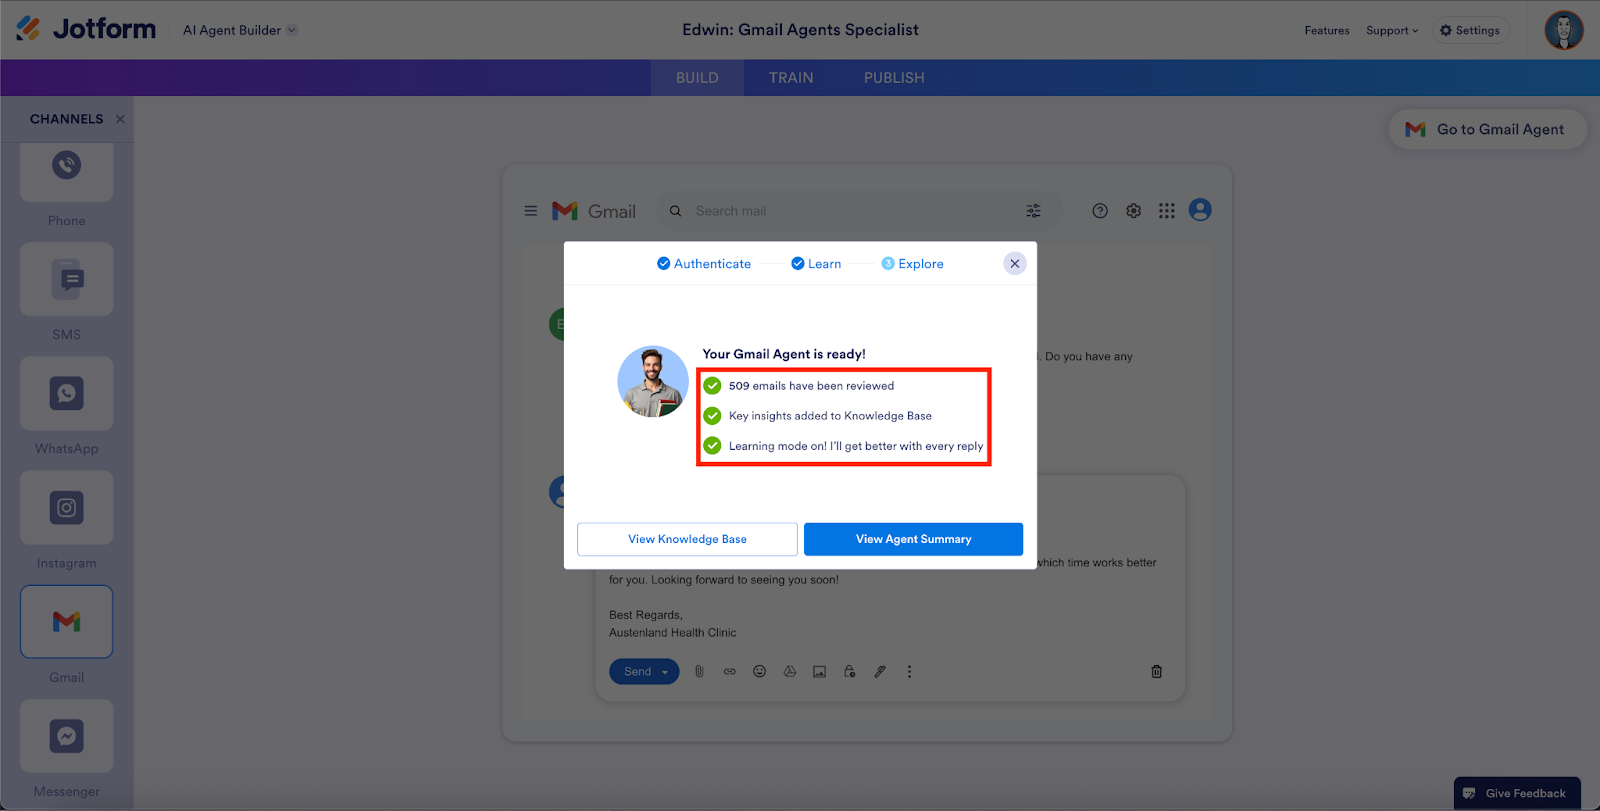Image resolution: width=1600 pixels, height=811 pixels.
Task: Switch to the PUBLISH tab
Action: (894, 78)
